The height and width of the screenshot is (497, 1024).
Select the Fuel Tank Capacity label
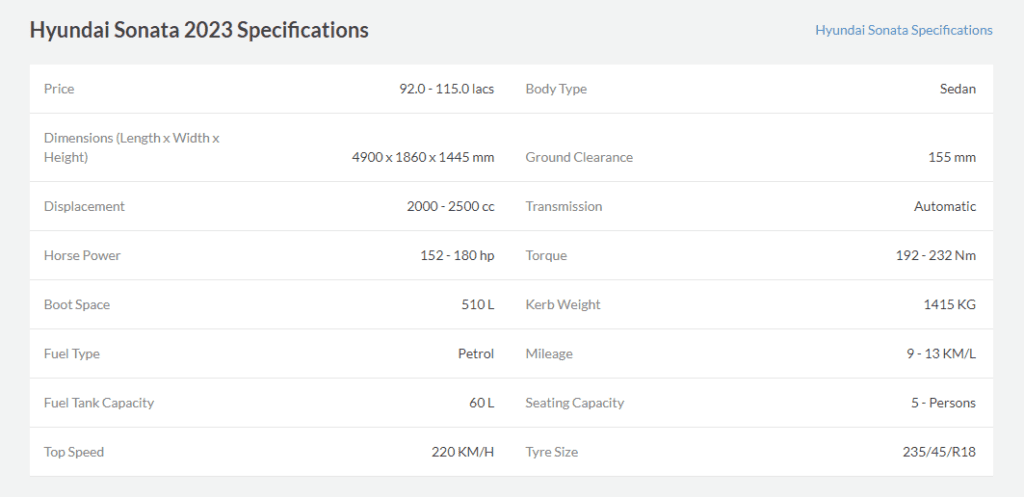click(99, 403)
